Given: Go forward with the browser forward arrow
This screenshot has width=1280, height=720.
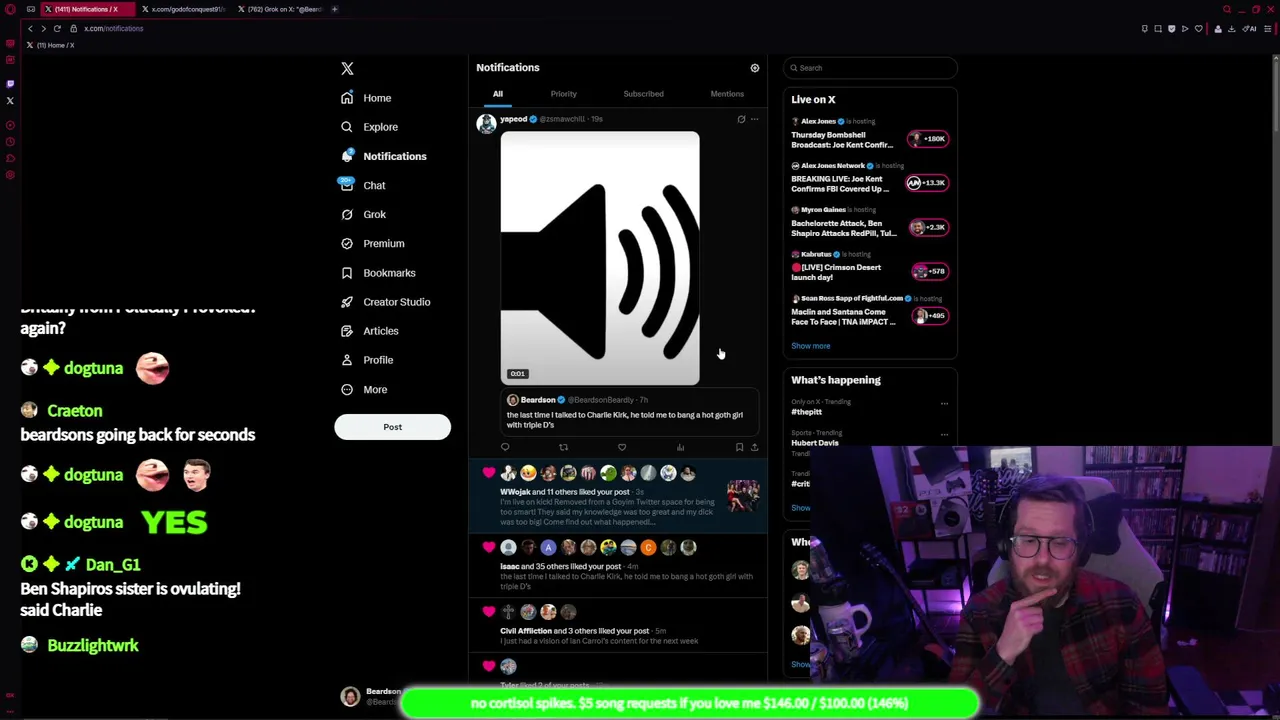Looking at the screenshot, I should [43, 28].
